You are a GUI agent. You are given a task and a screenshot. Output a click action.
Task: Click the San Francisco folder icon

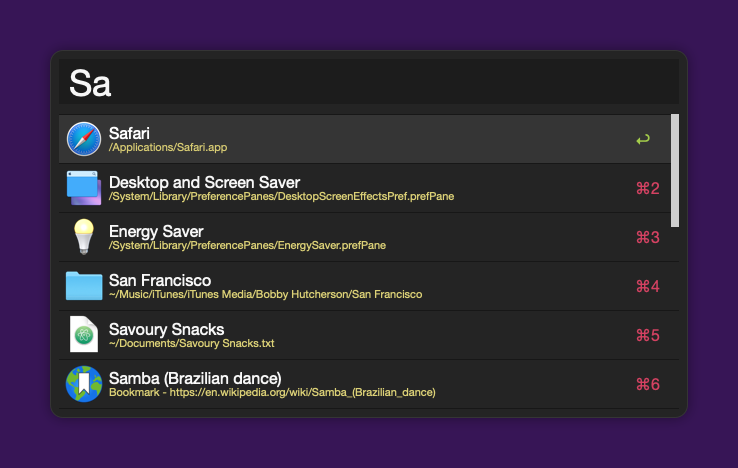[84, 286]
